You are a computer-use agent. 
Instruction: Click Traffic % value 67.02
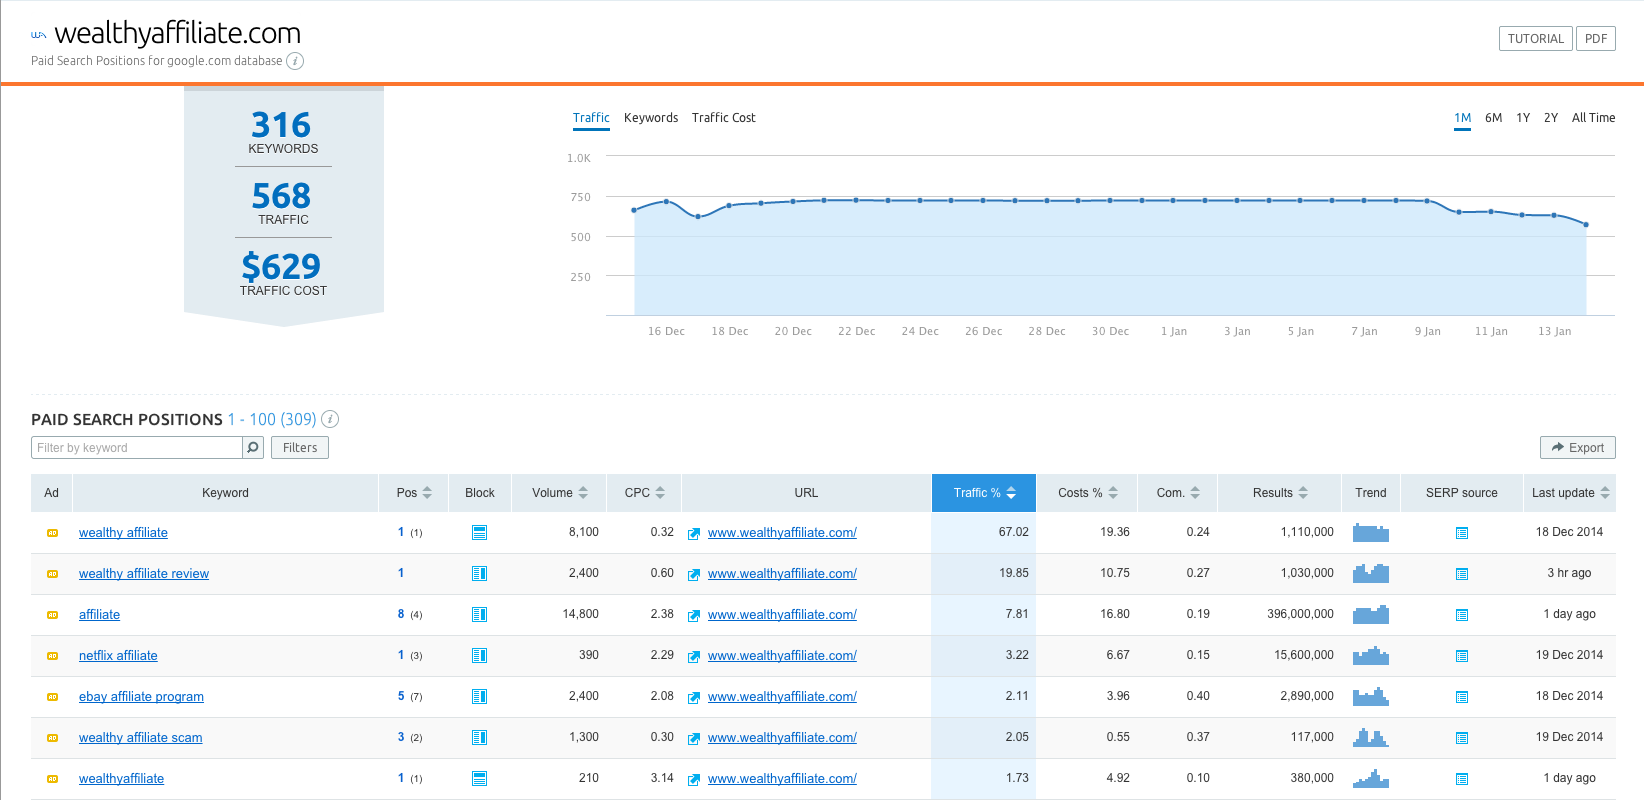1013,532
